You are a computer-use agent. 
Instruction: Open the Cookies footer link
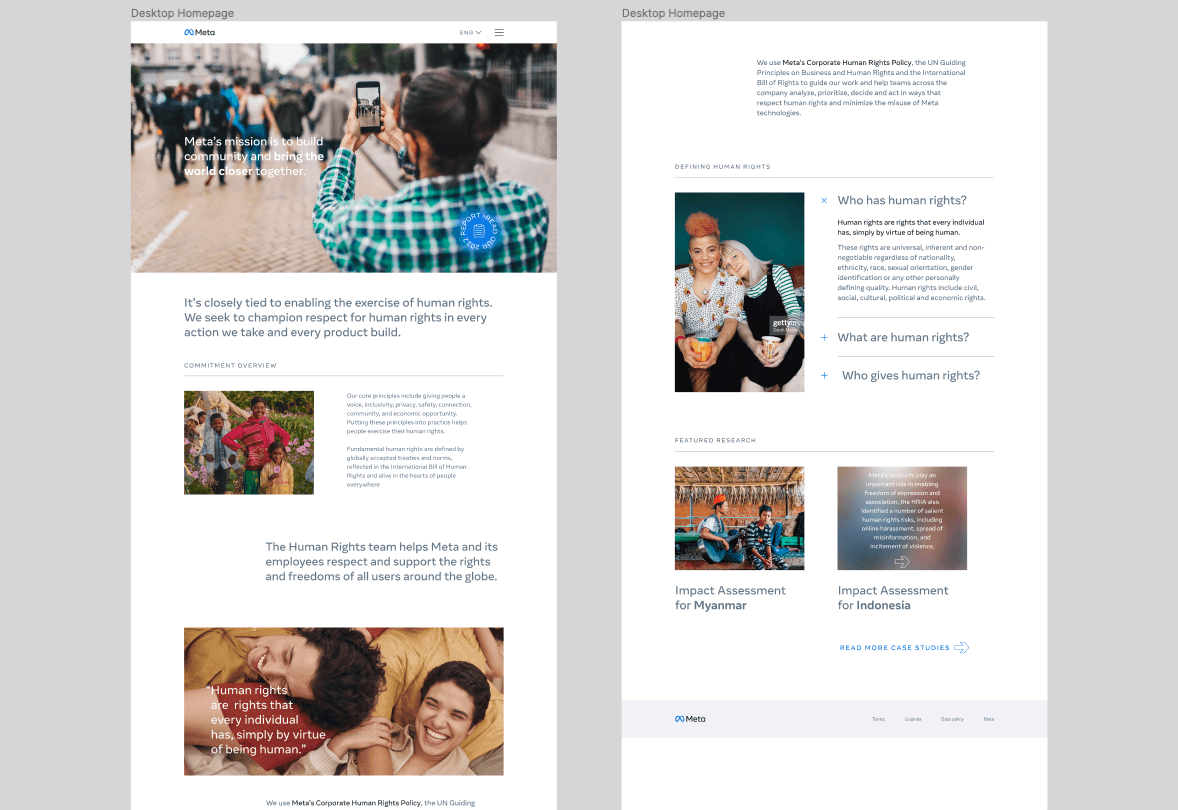pyautogui.click(x=913, y=719)
